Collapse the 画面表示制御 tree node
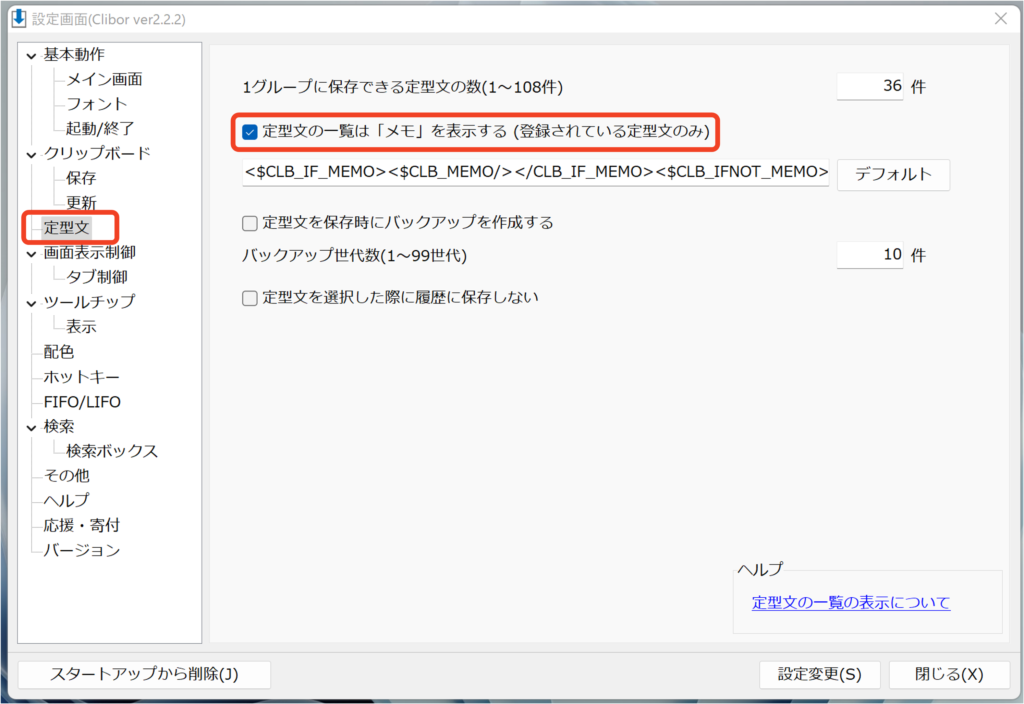 coord(31,253)
